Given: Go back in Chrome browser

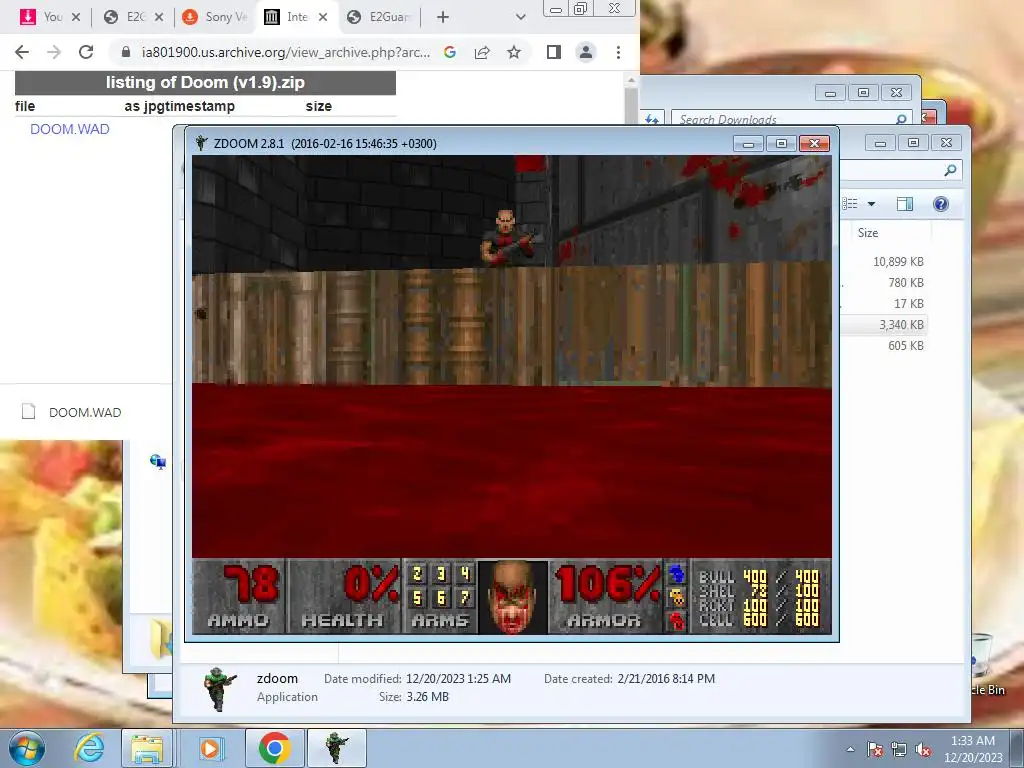Looking at the screenshot, I should point(22,52).
